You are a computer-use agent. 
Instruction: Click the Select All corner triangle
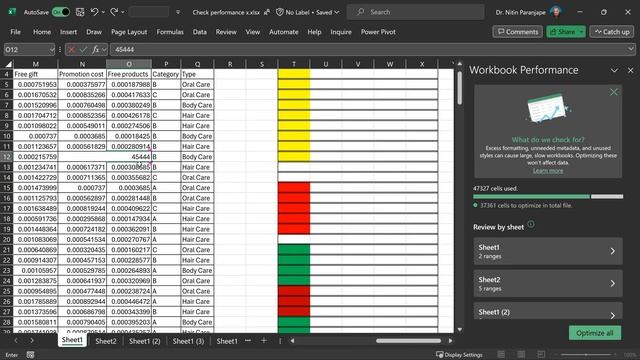[x=8, y=64]
